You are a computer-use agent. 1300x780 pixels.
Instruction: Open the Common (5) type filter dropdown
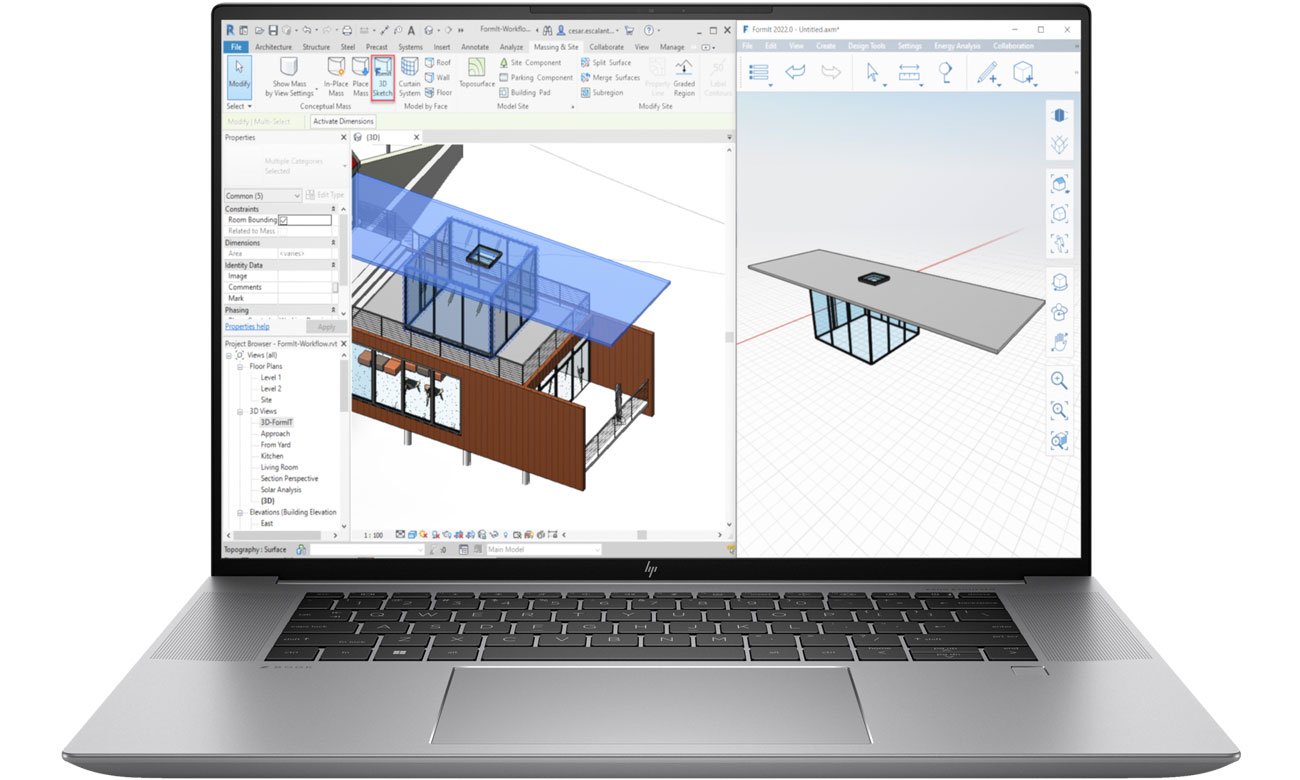263,196
